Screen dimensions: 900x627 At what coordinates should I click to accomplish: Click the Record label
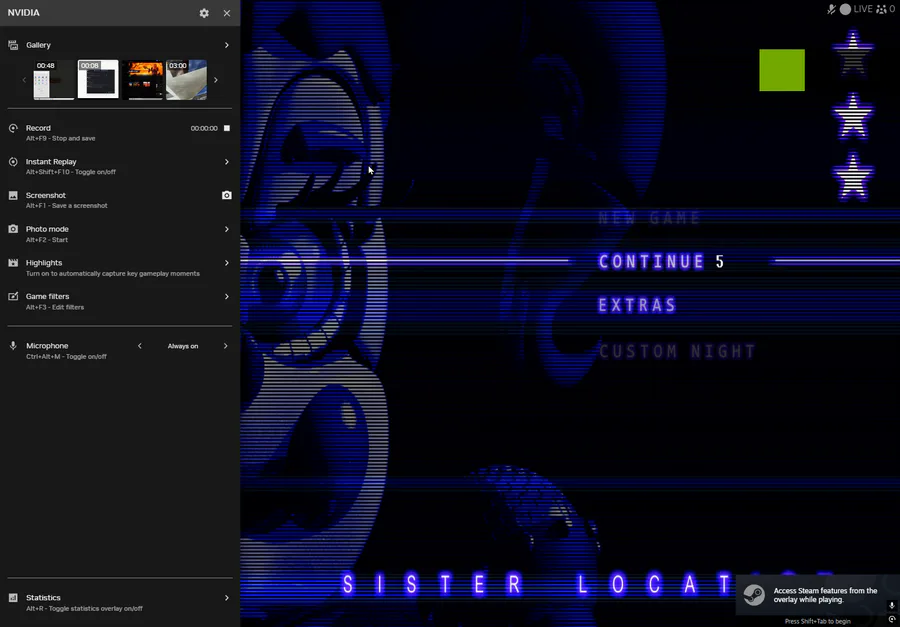pyautogui.click(x=38, y=128)
